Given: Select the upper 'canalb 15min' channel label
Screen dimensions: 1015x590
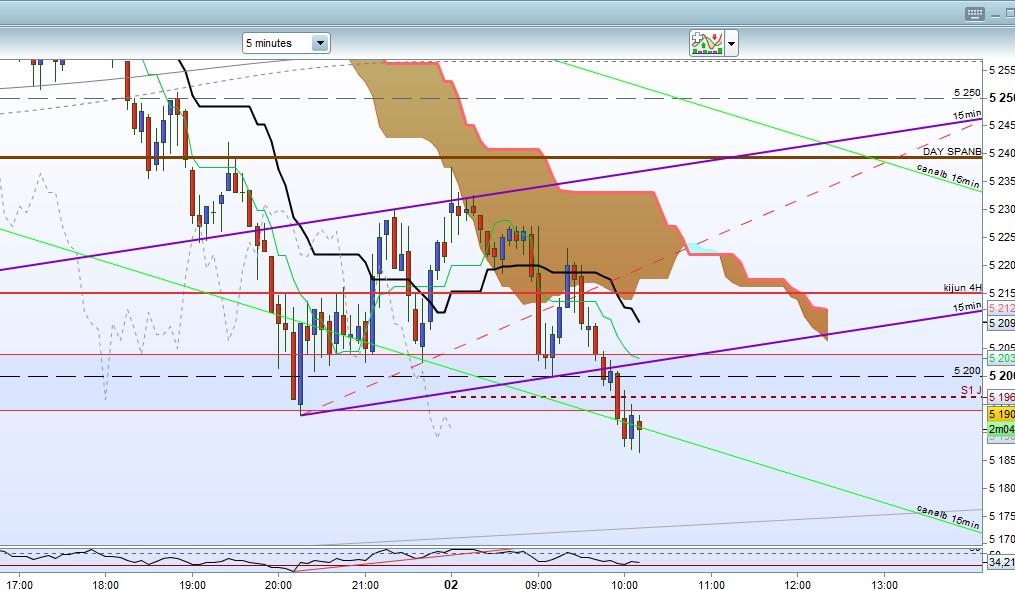Looking at the screenshot, I should pyautogui.click(x=948, y=176).
